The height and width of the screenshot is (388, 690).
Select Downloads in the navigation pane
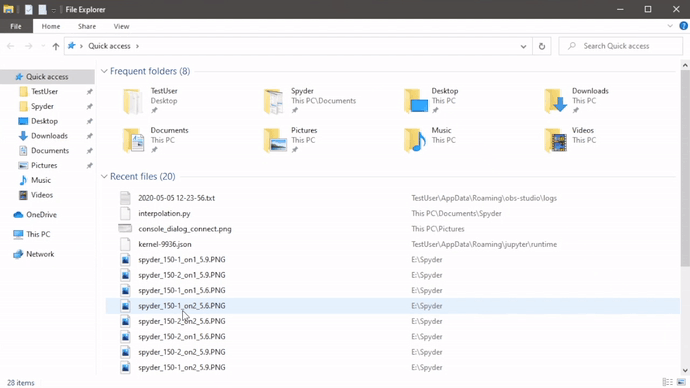coord(49,136)
